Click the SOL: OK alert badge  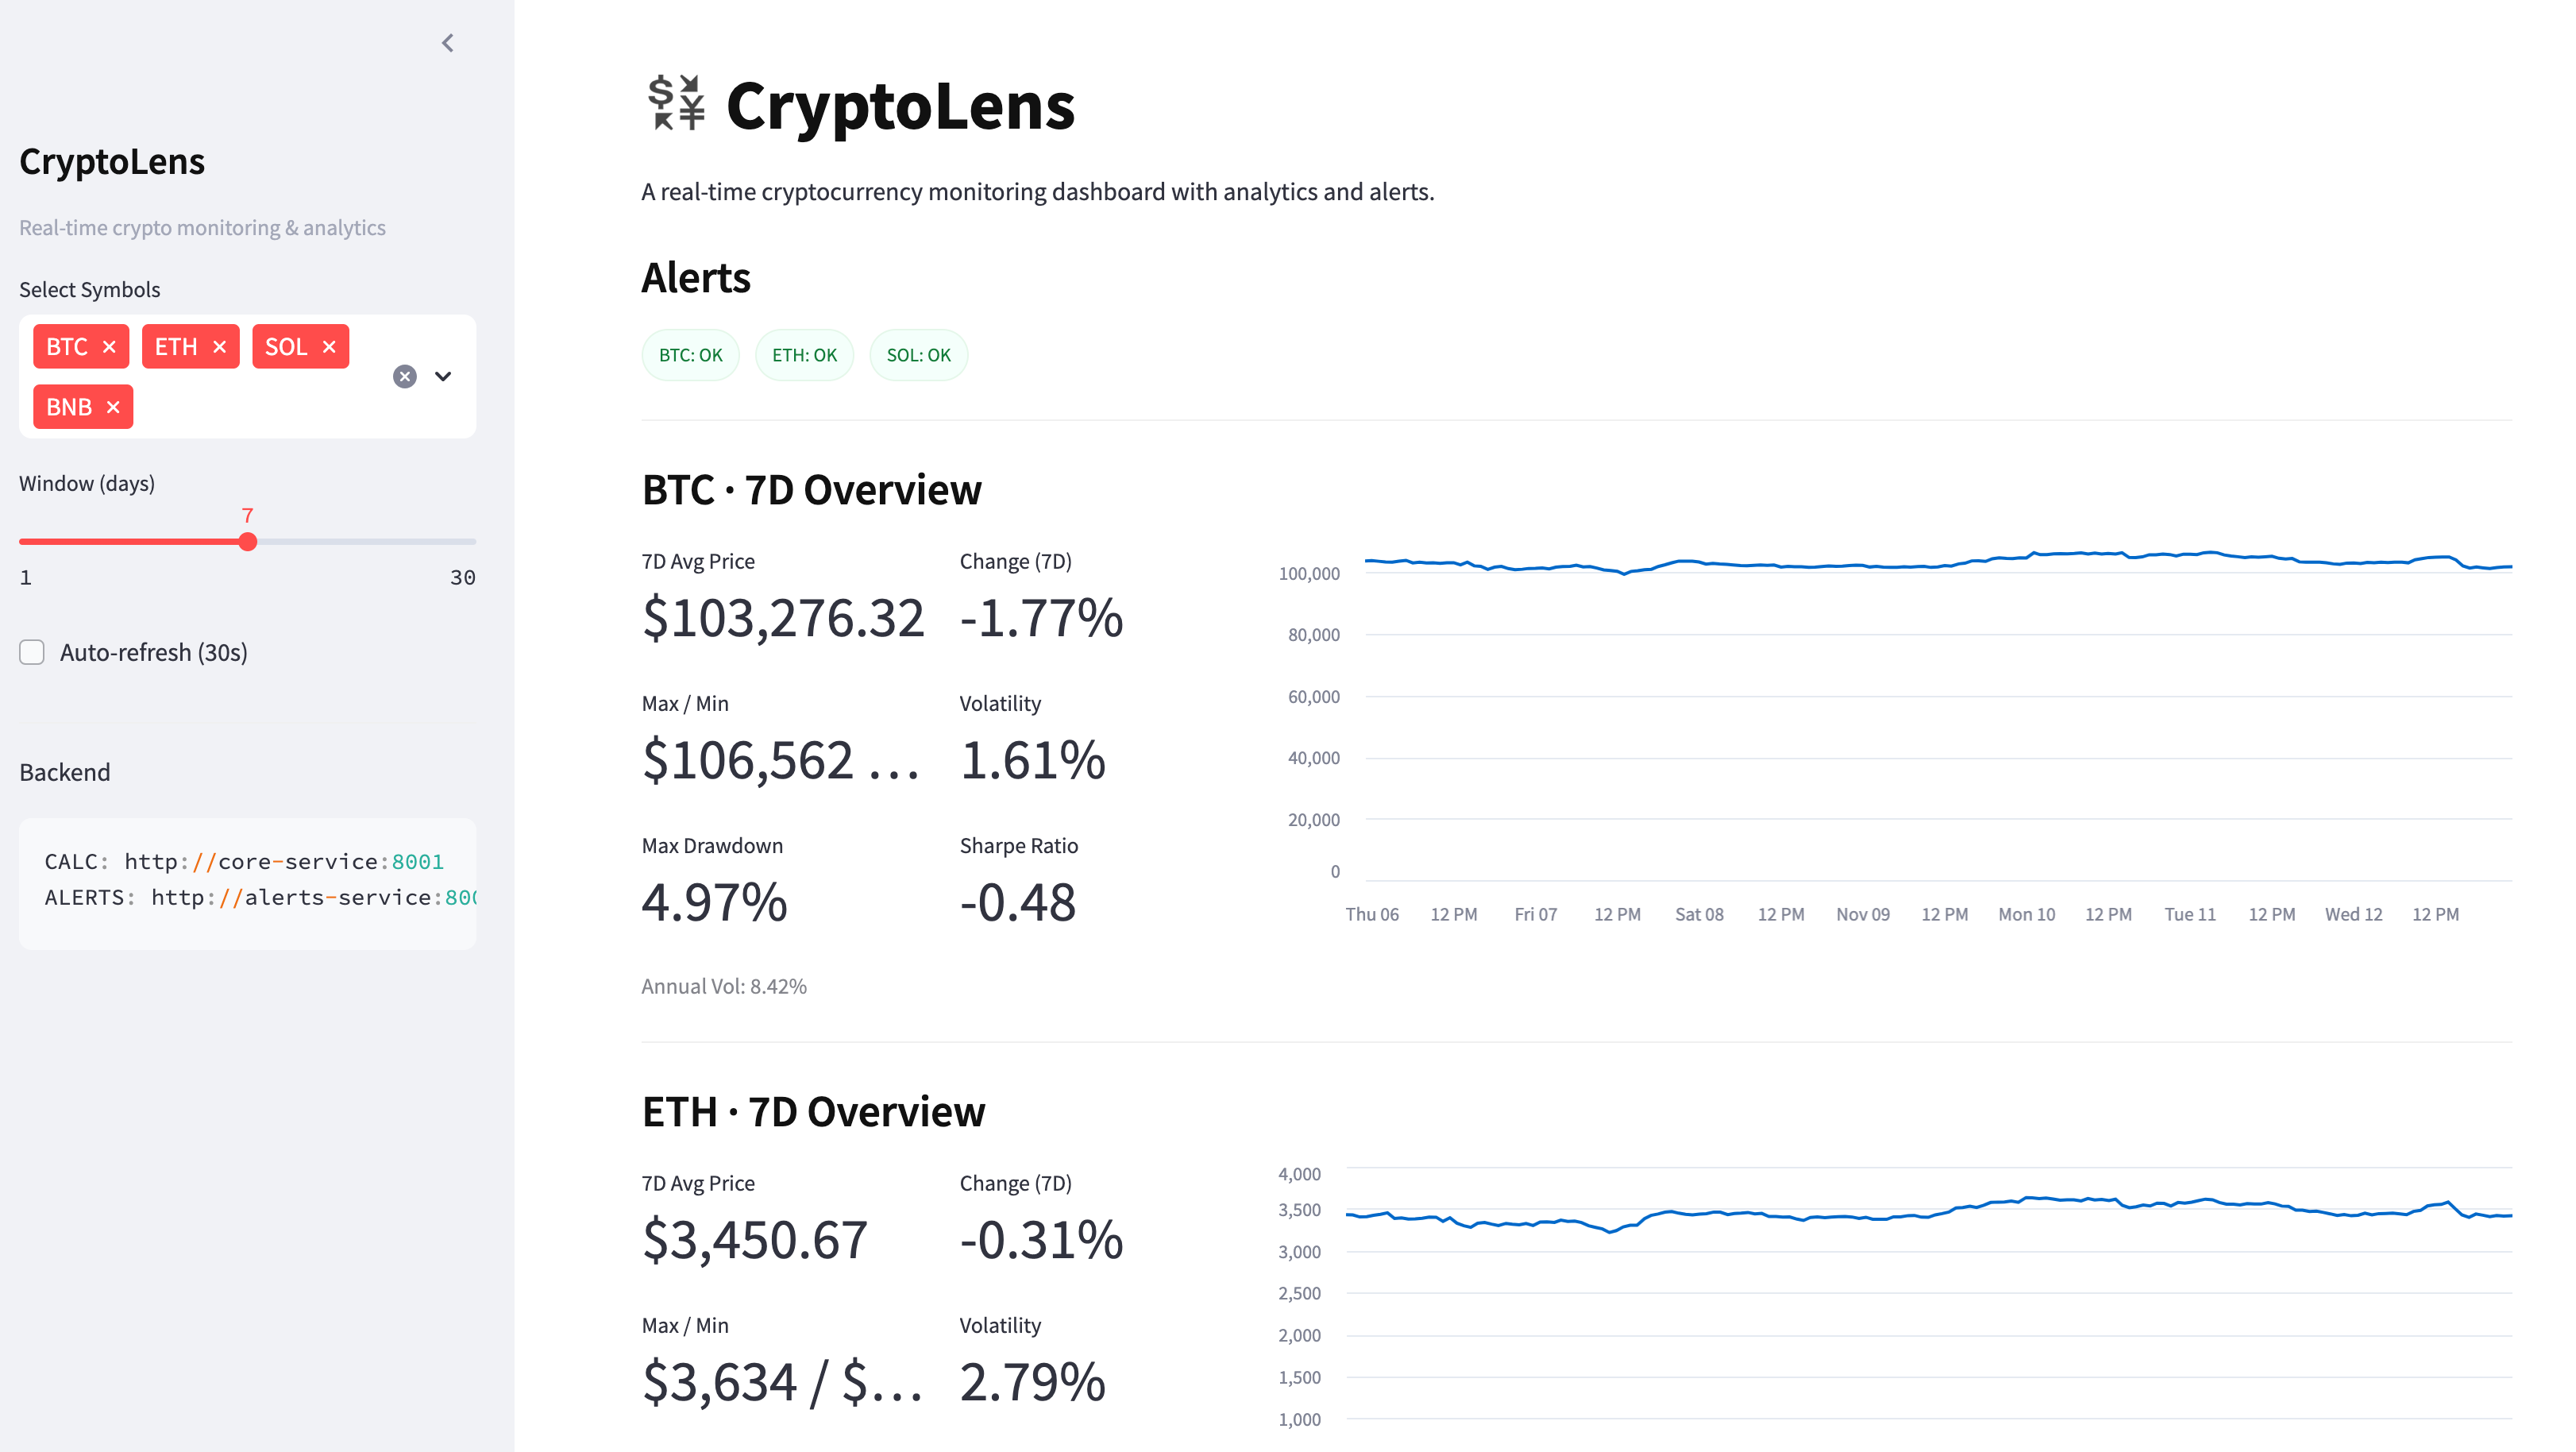tap(918, 354)
